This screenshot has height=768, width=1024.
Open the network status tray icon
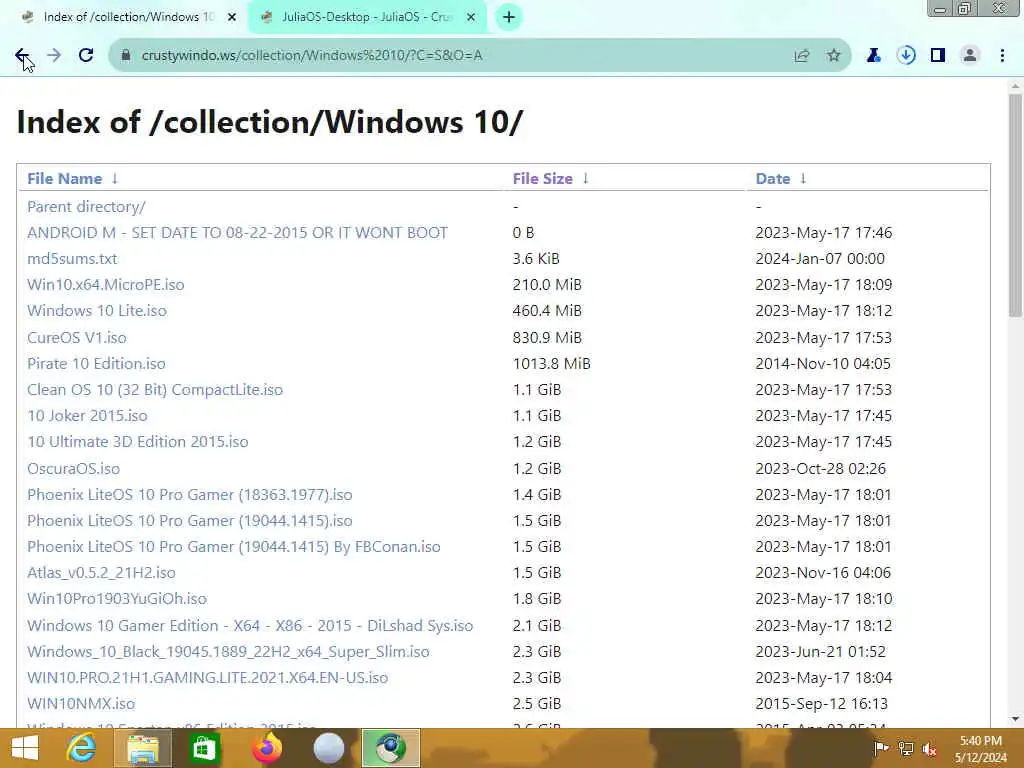tap(906, 748)
